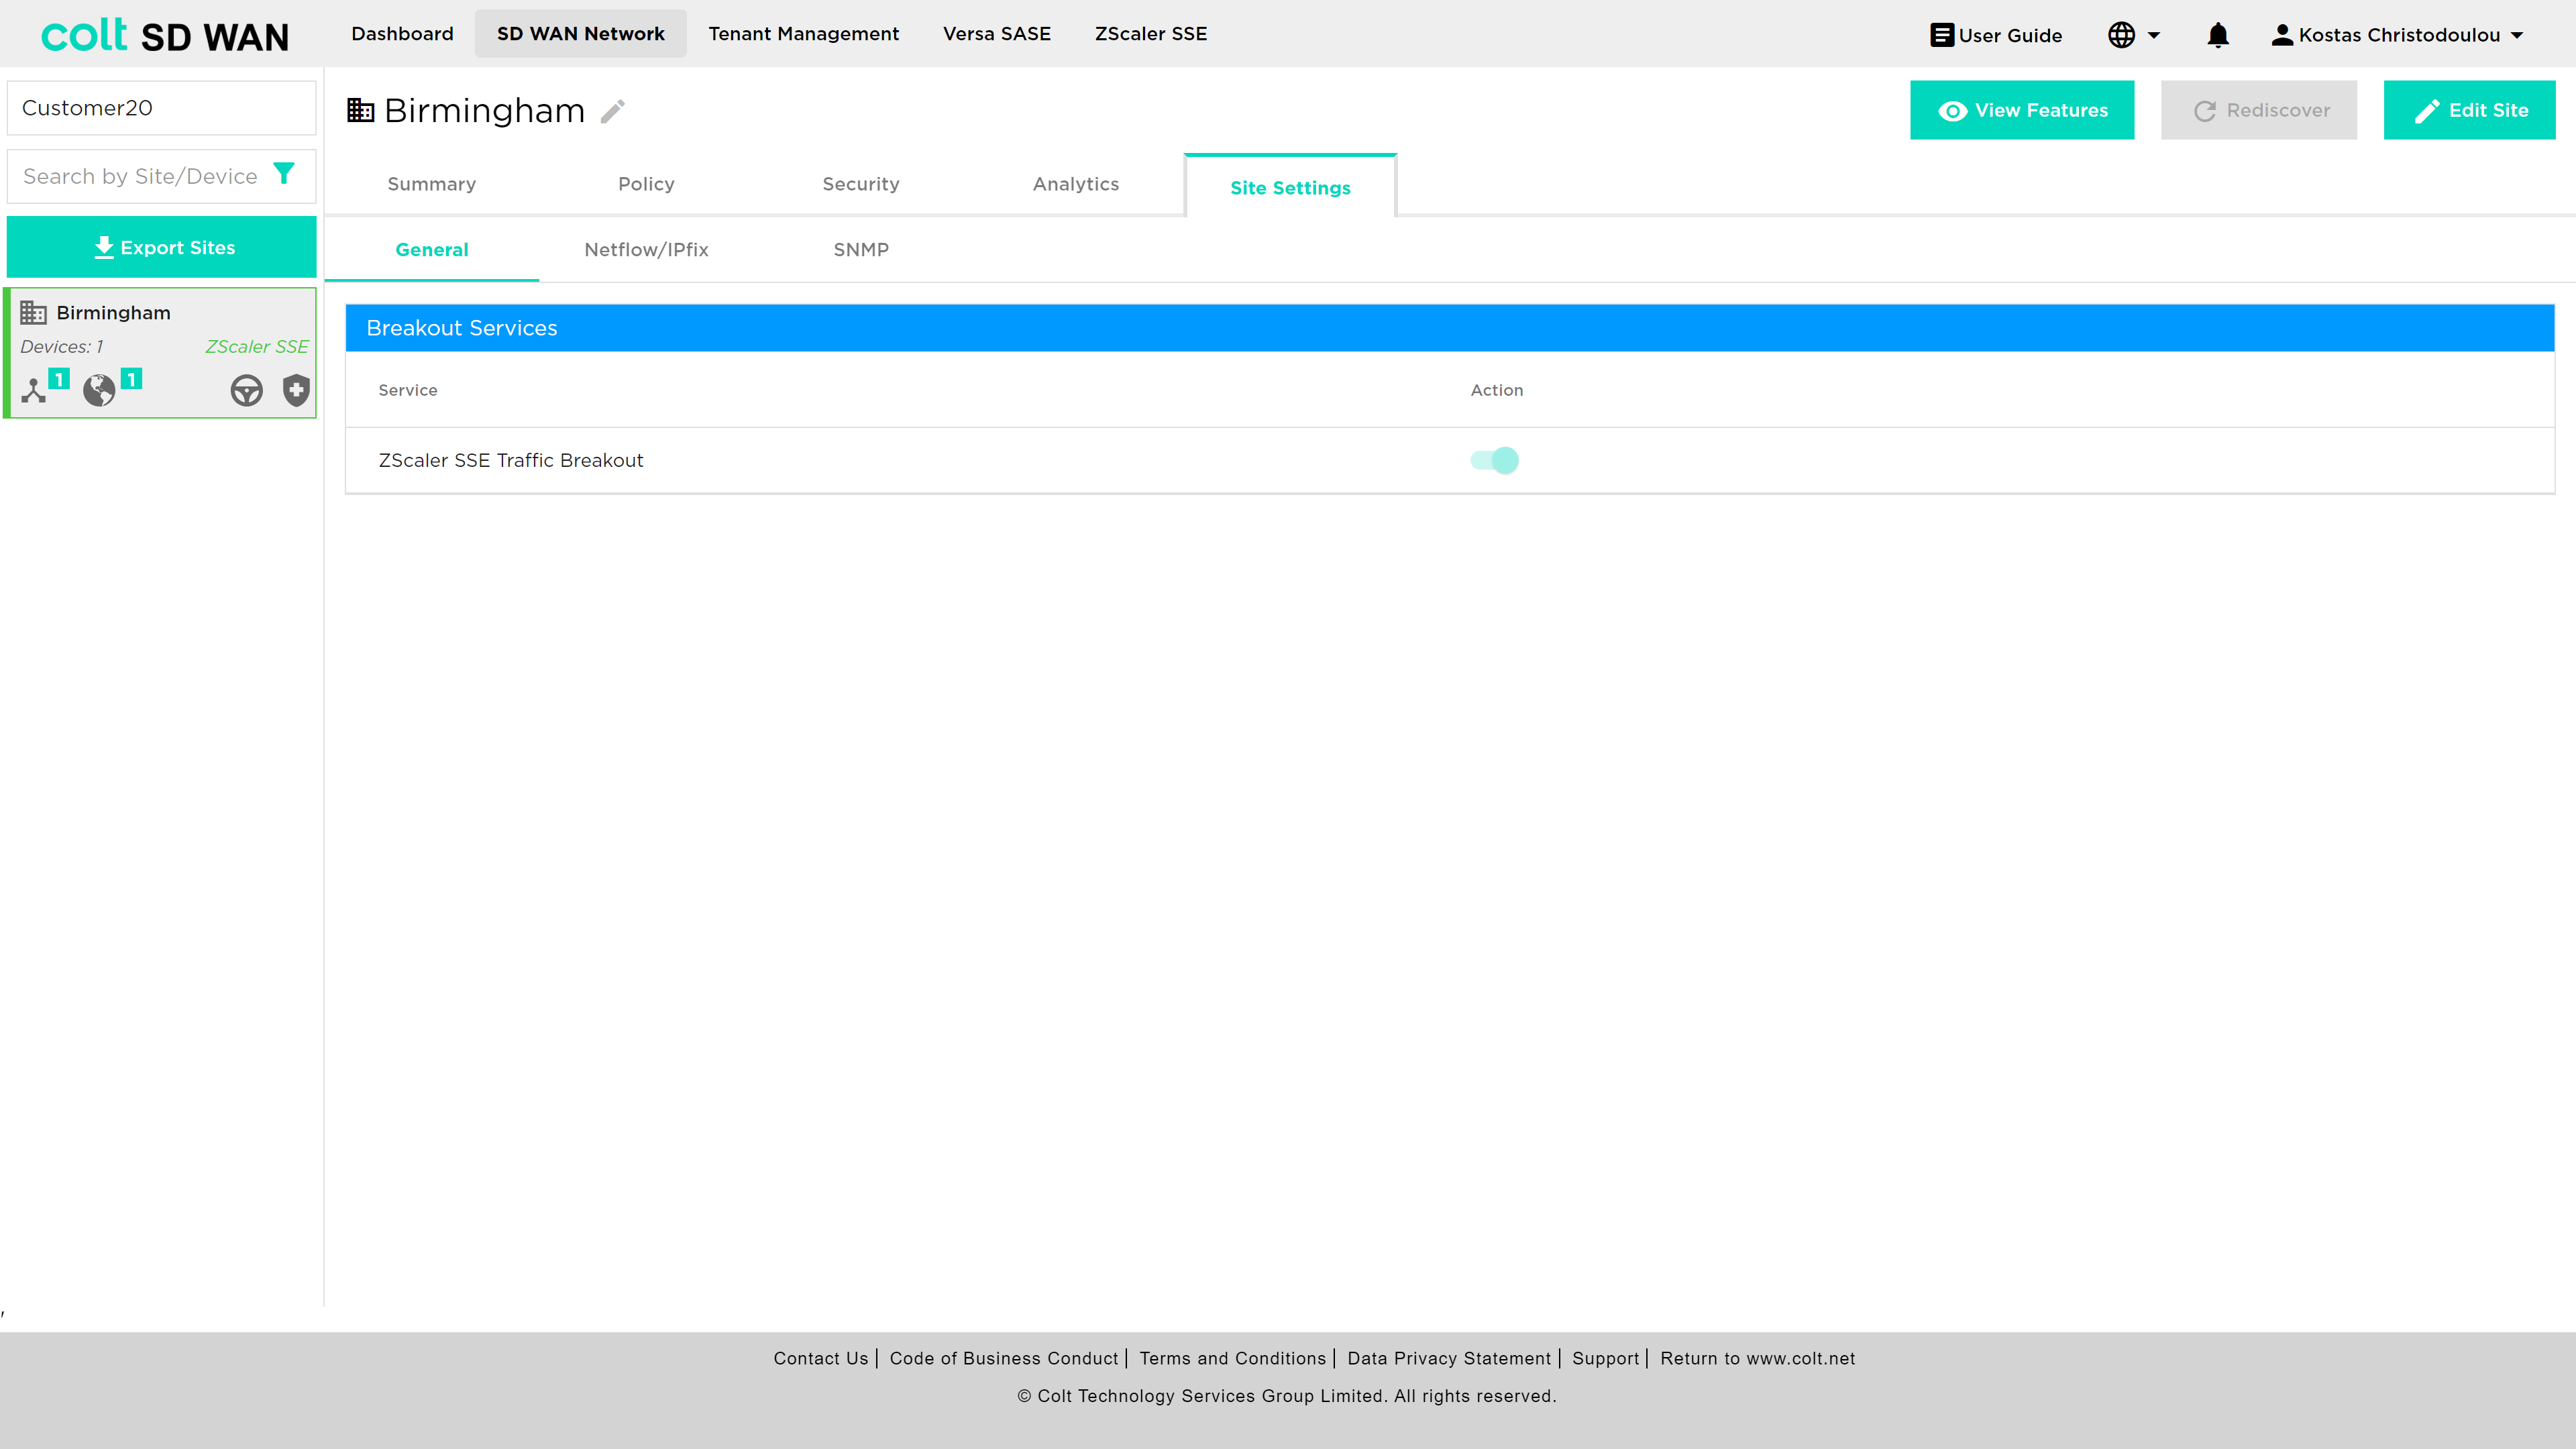Expand Kostas Christodoulou user menu

coord(2397,35)
